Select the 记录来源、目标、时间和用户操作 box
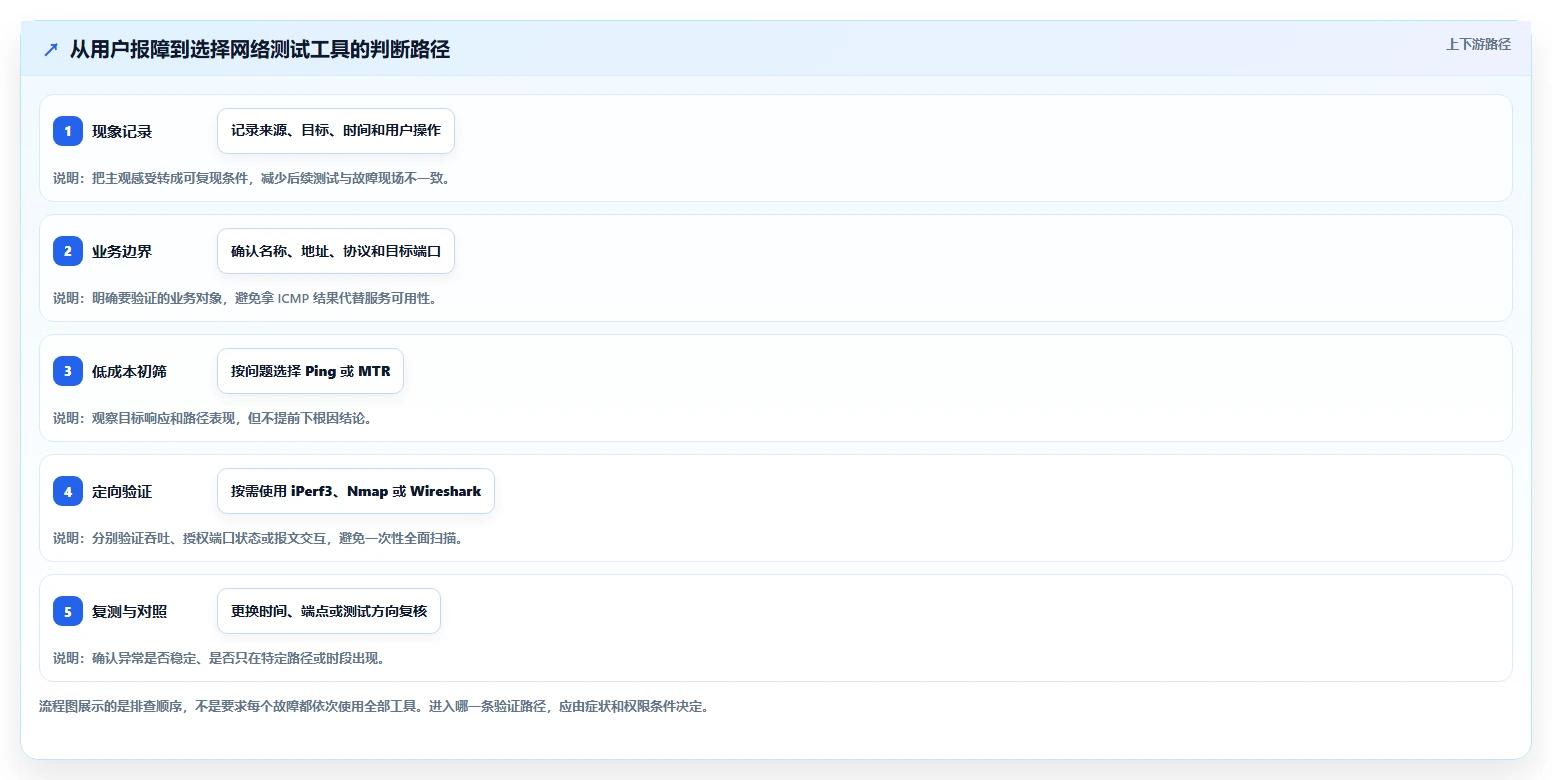Viewport: 1552px width, 780px height. 336,131
